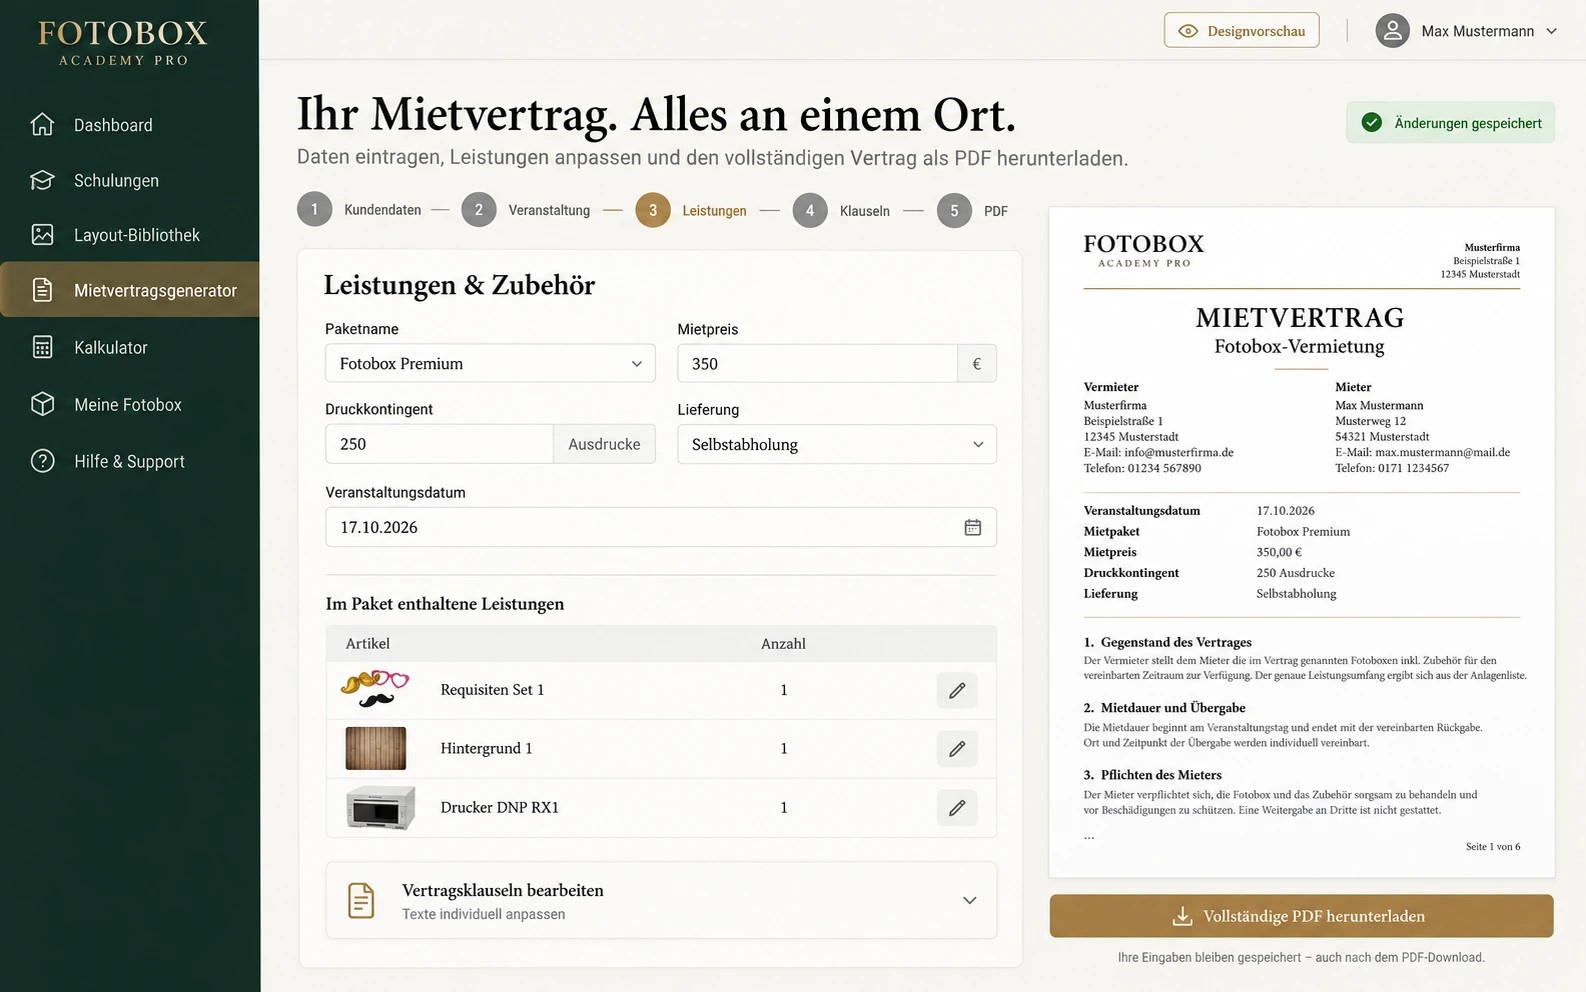Image resolution: width=1586 pixels, height=992 pixels.
Task: Click the Veranstaltungsdatum date field
Action: (661, 527)
